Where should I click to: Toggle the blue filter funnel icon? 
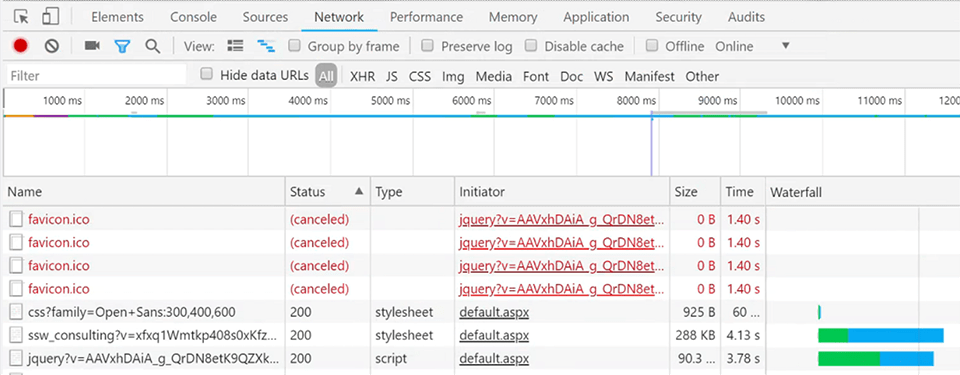[122, 47]
